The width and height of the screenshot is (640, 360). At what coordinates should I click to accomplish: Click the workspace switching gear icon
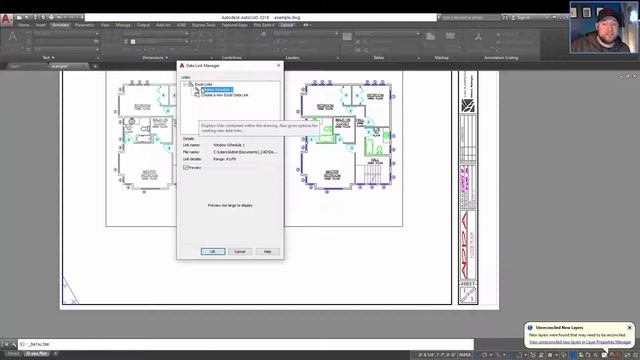pyautogui.click(x=550, y=355)
